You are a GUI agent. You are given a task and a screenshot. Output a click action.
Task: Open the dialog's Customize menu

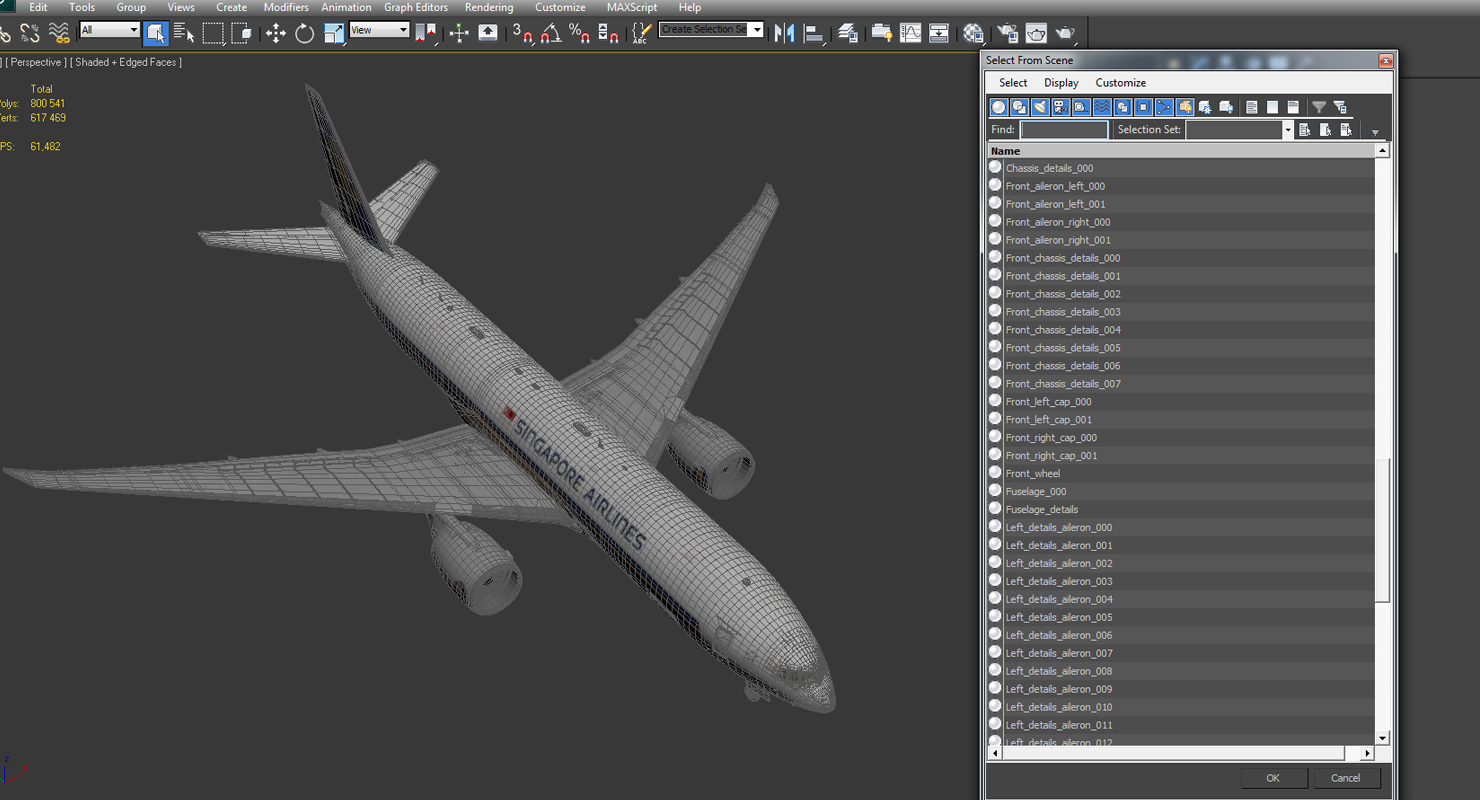coord(1121,83)
